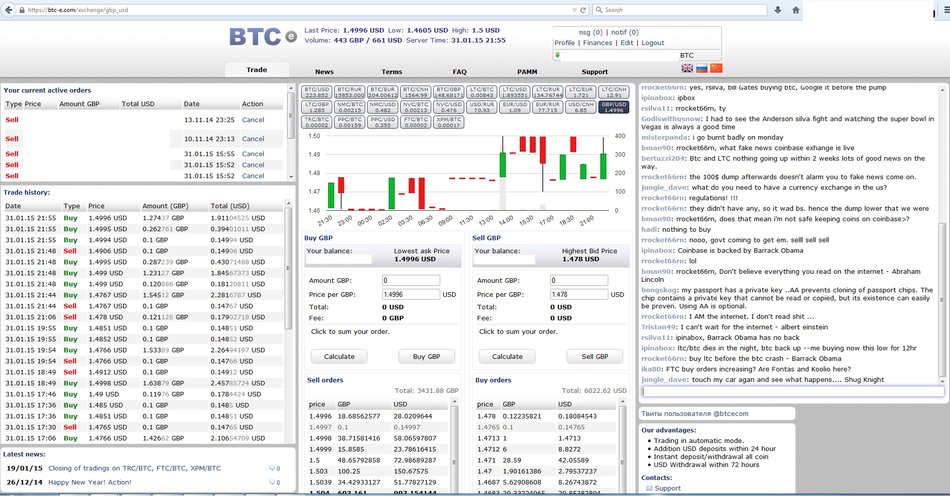Select the EUR/USD pair

click(x=514, y=107)
